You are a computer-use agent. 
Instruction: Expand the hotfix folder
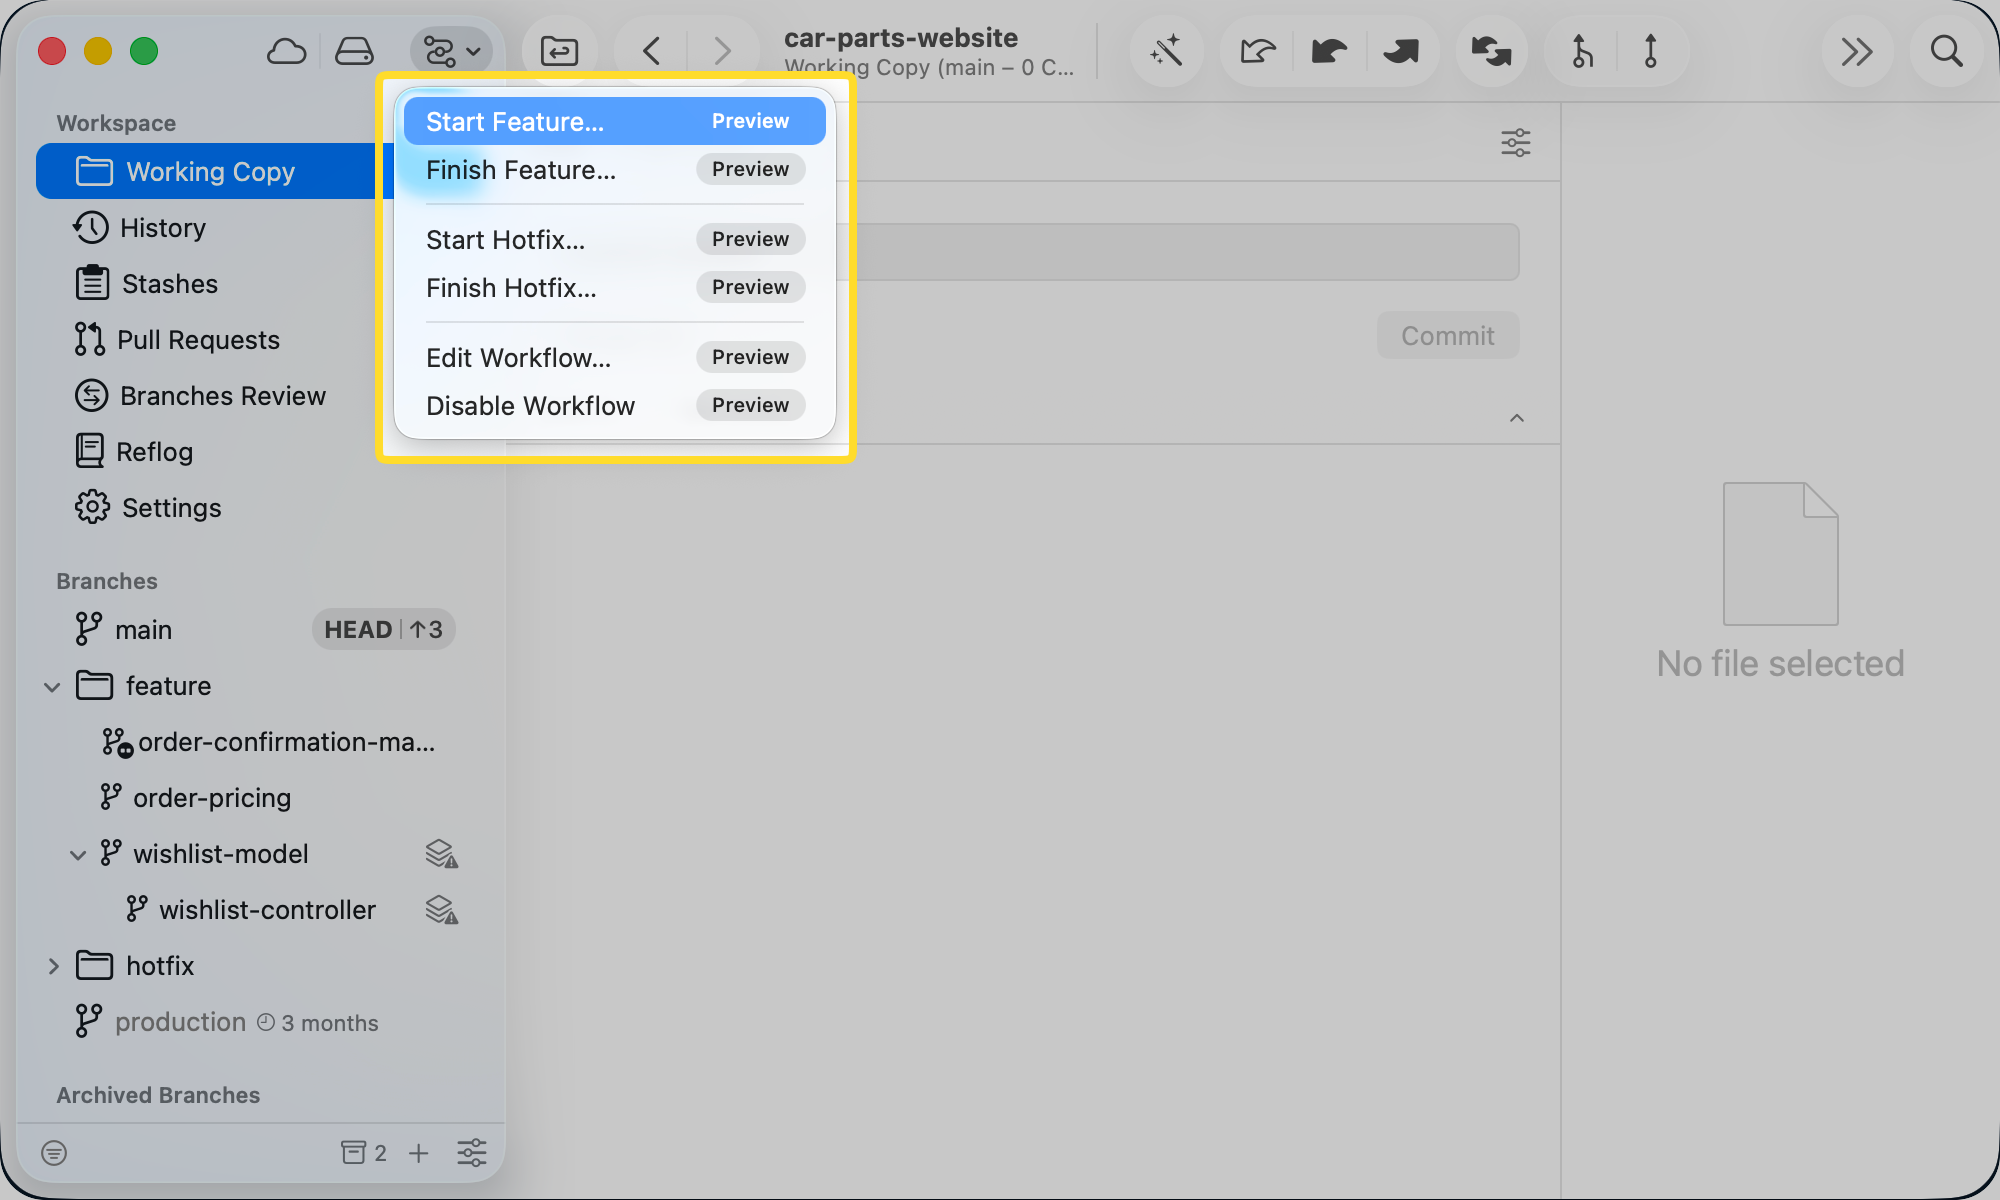click(52, 966)
